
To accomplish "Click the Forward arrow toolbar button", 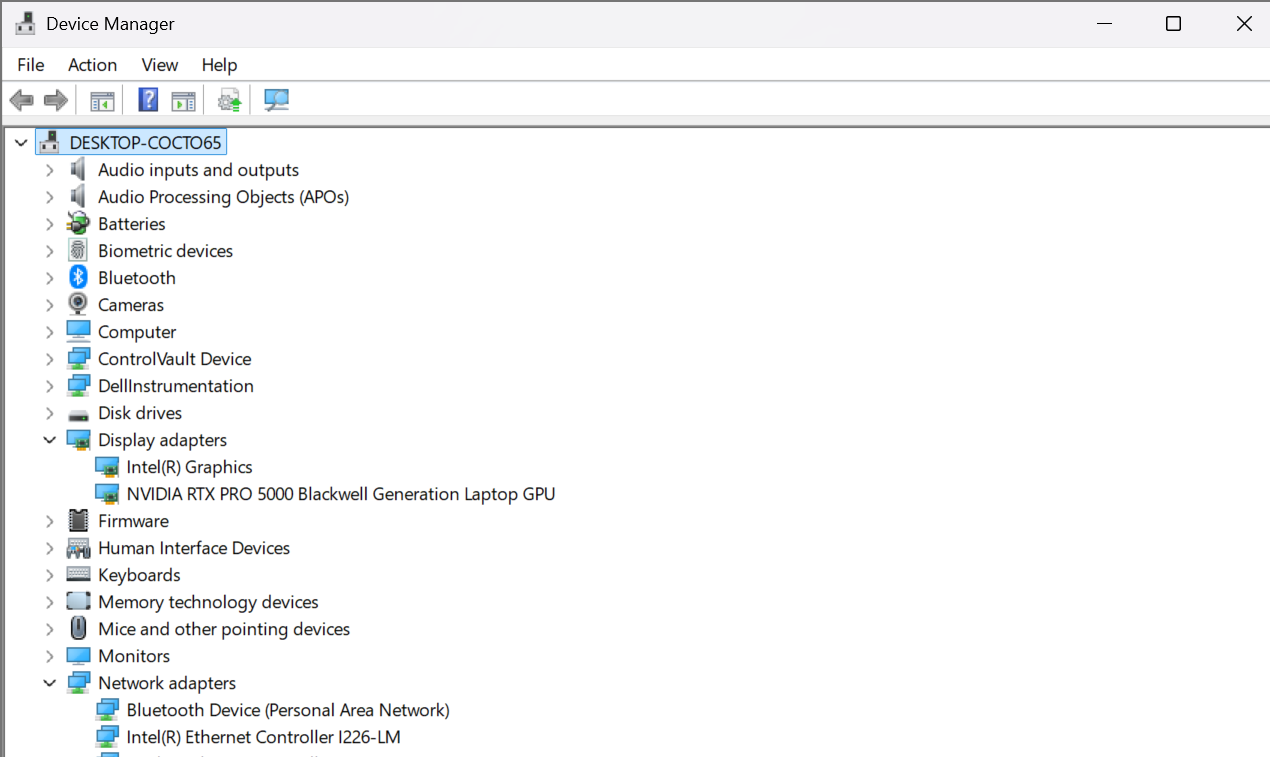I will click(56, 100).
